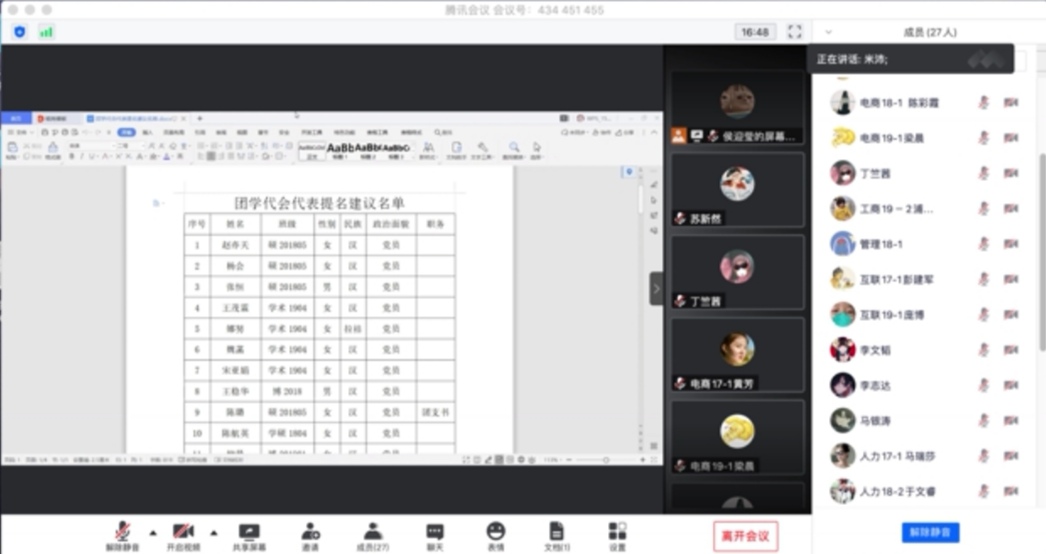Toggle mic for 管理18-1 member
Image resolution: width=1046 pixels, height=554 pixels.
coord(983,244)
